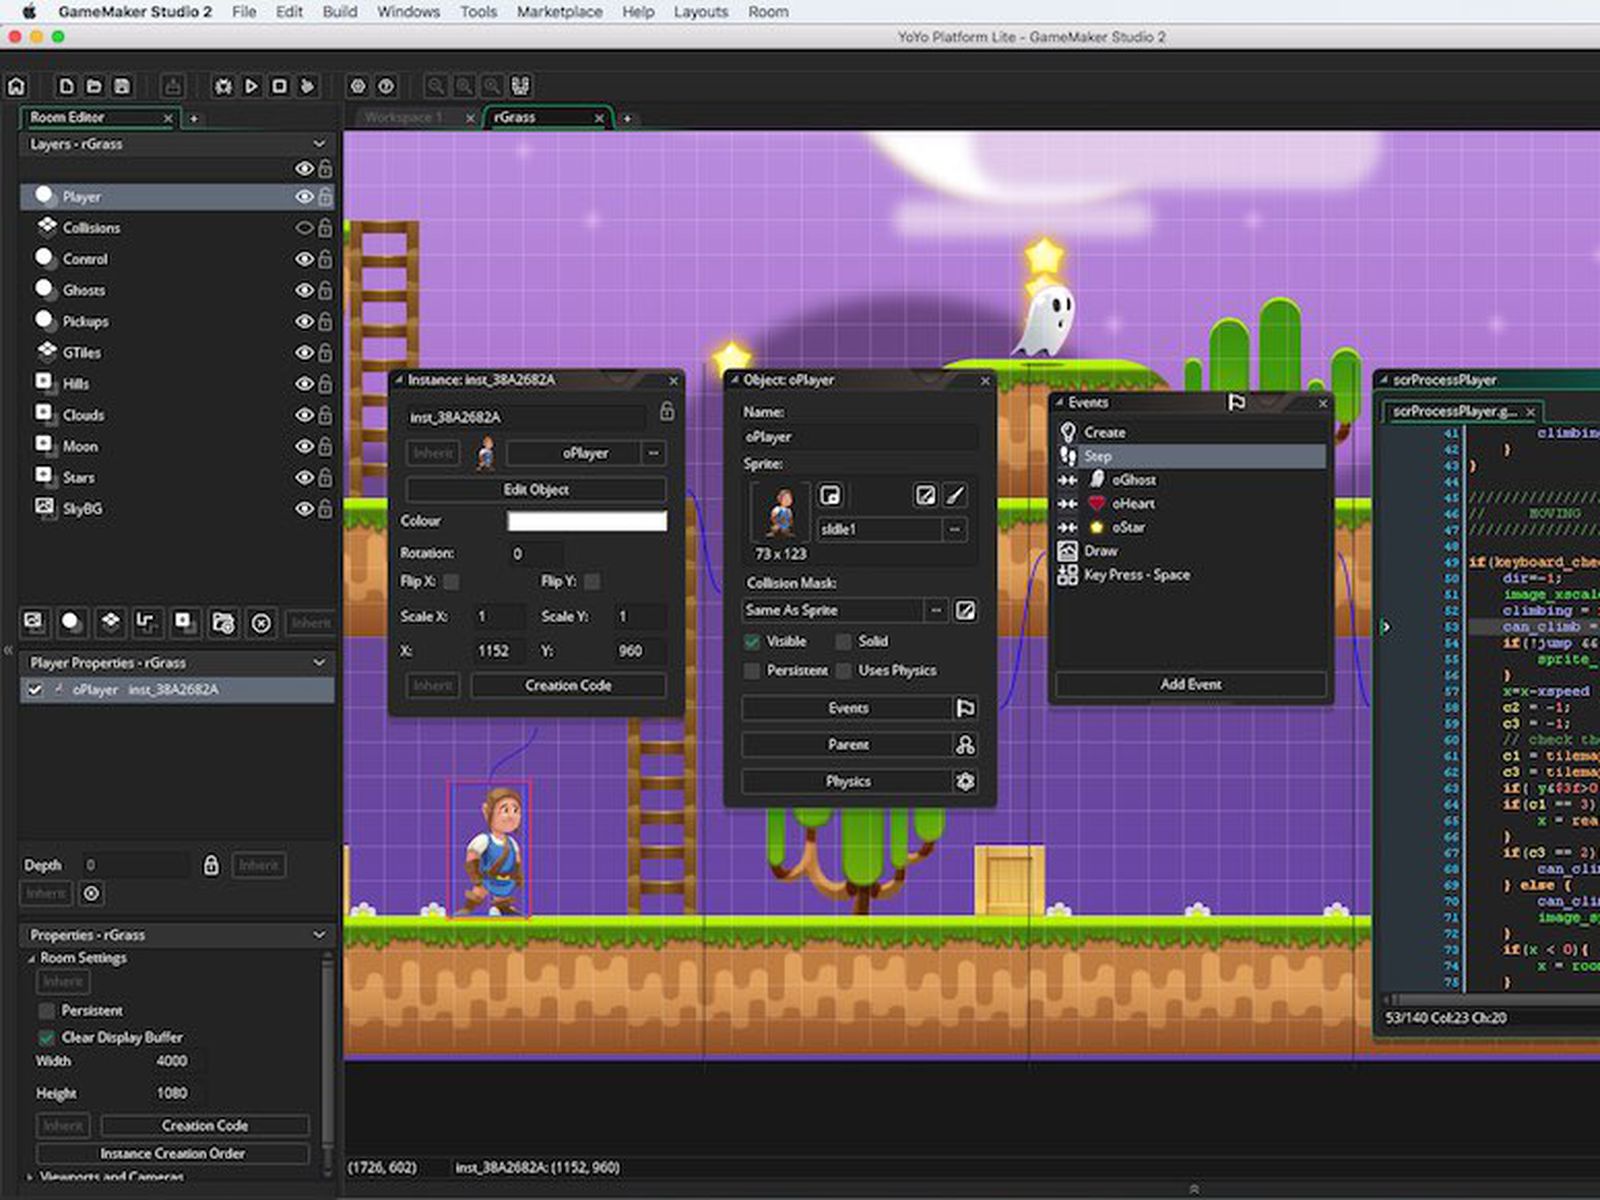Click the Home icon to return to Start Page

pos(17,86)
